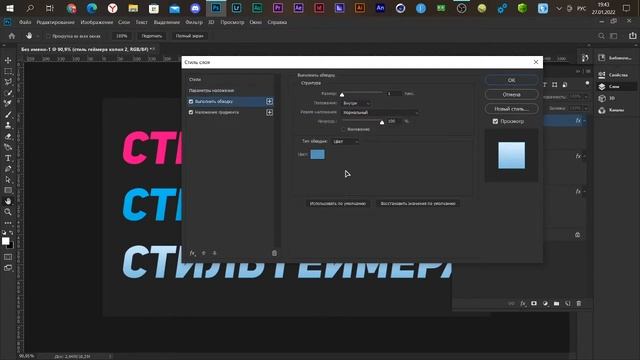Open the stroke color swatch
640x360 pixels.
(318, 154)
